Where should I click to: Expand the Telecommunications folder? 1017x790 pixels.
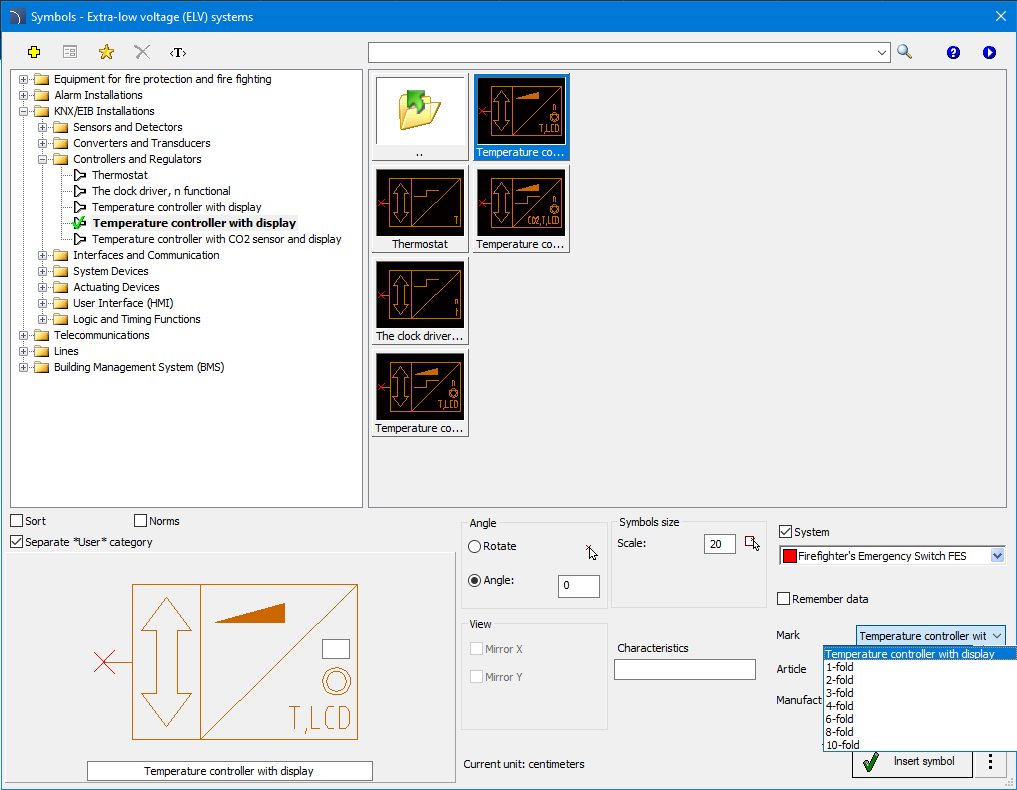(23, 335)
